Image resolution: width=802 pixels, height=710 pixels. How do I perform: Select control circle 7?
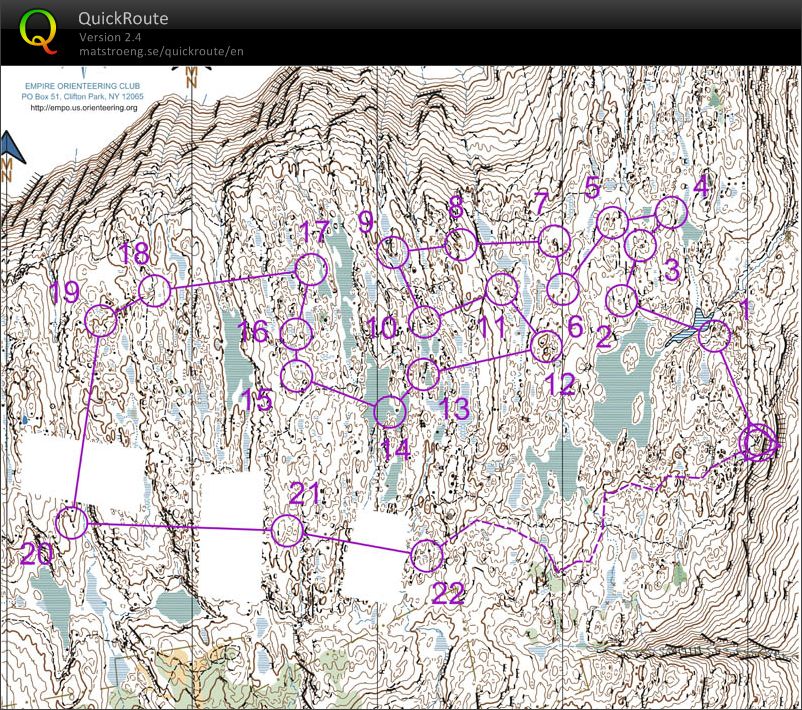tap(554, 242)
